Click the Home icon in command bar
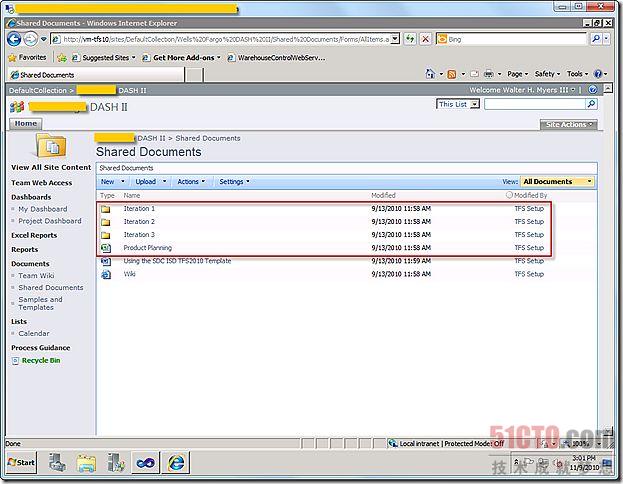The width and height of the screenshot is (623, 484). point(430,74)
